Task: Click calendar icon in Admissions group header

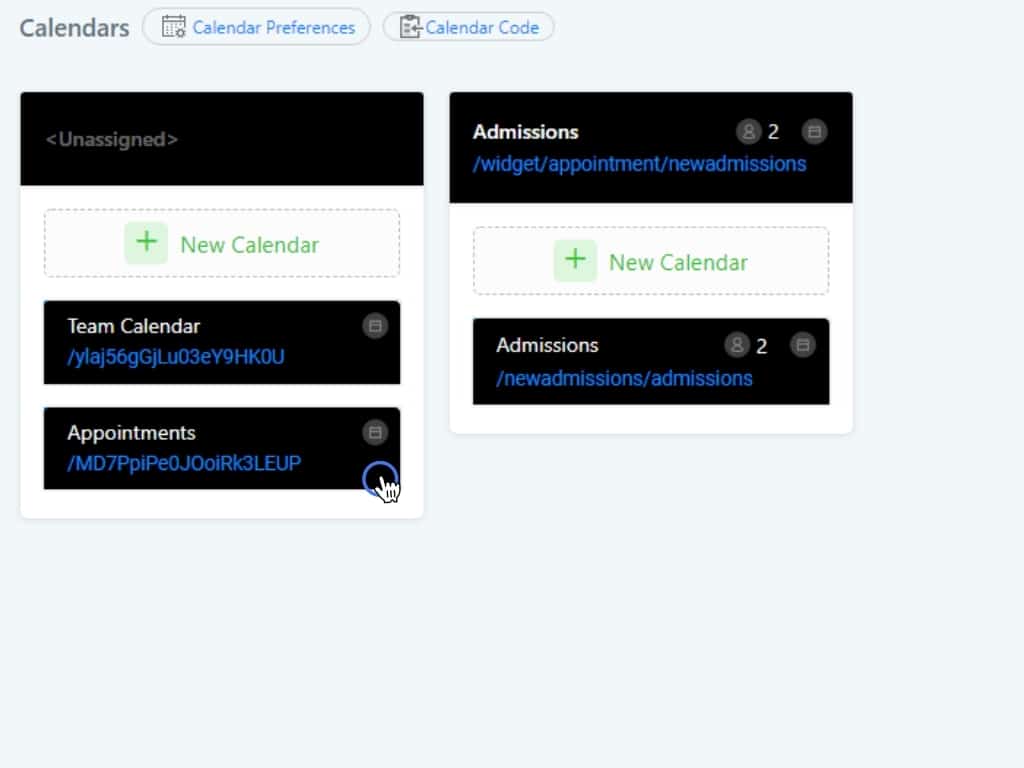Action: coord(814,131)
